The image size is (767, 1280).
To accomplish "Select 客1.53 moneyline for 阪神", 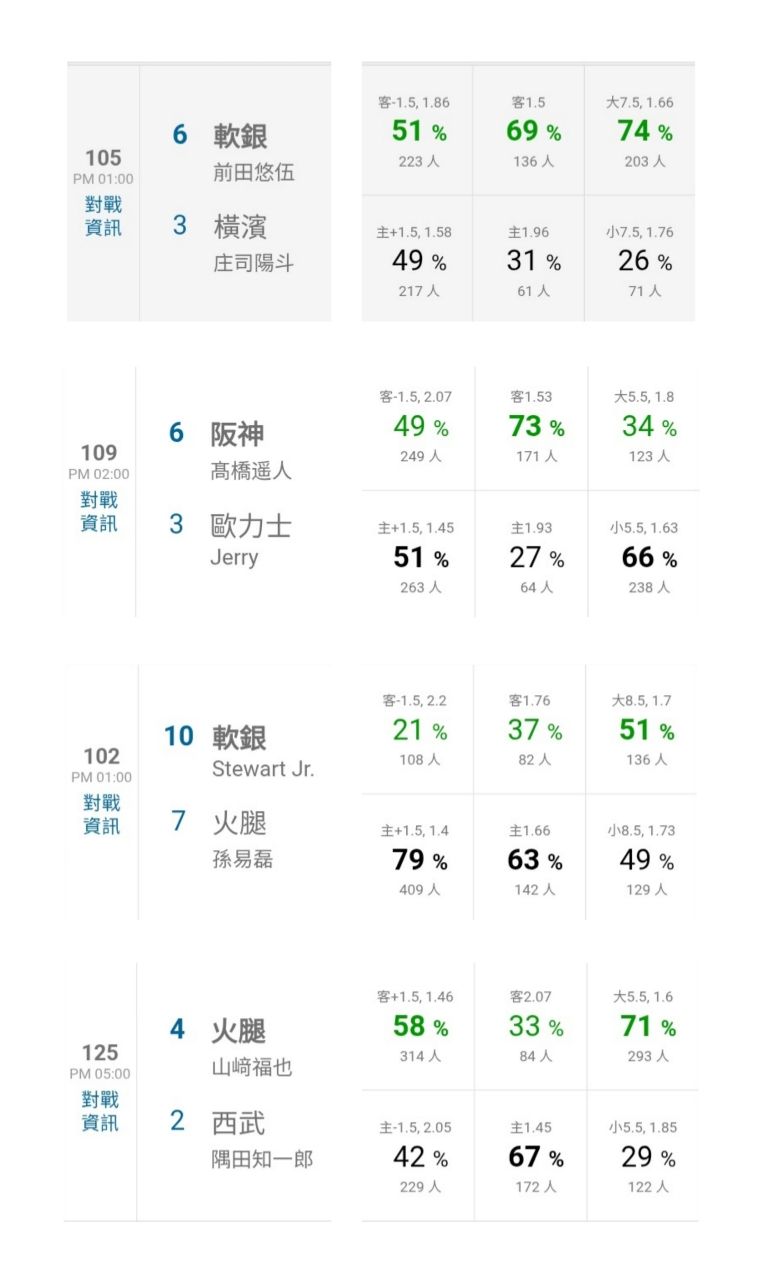I will (x=532, y=426).
